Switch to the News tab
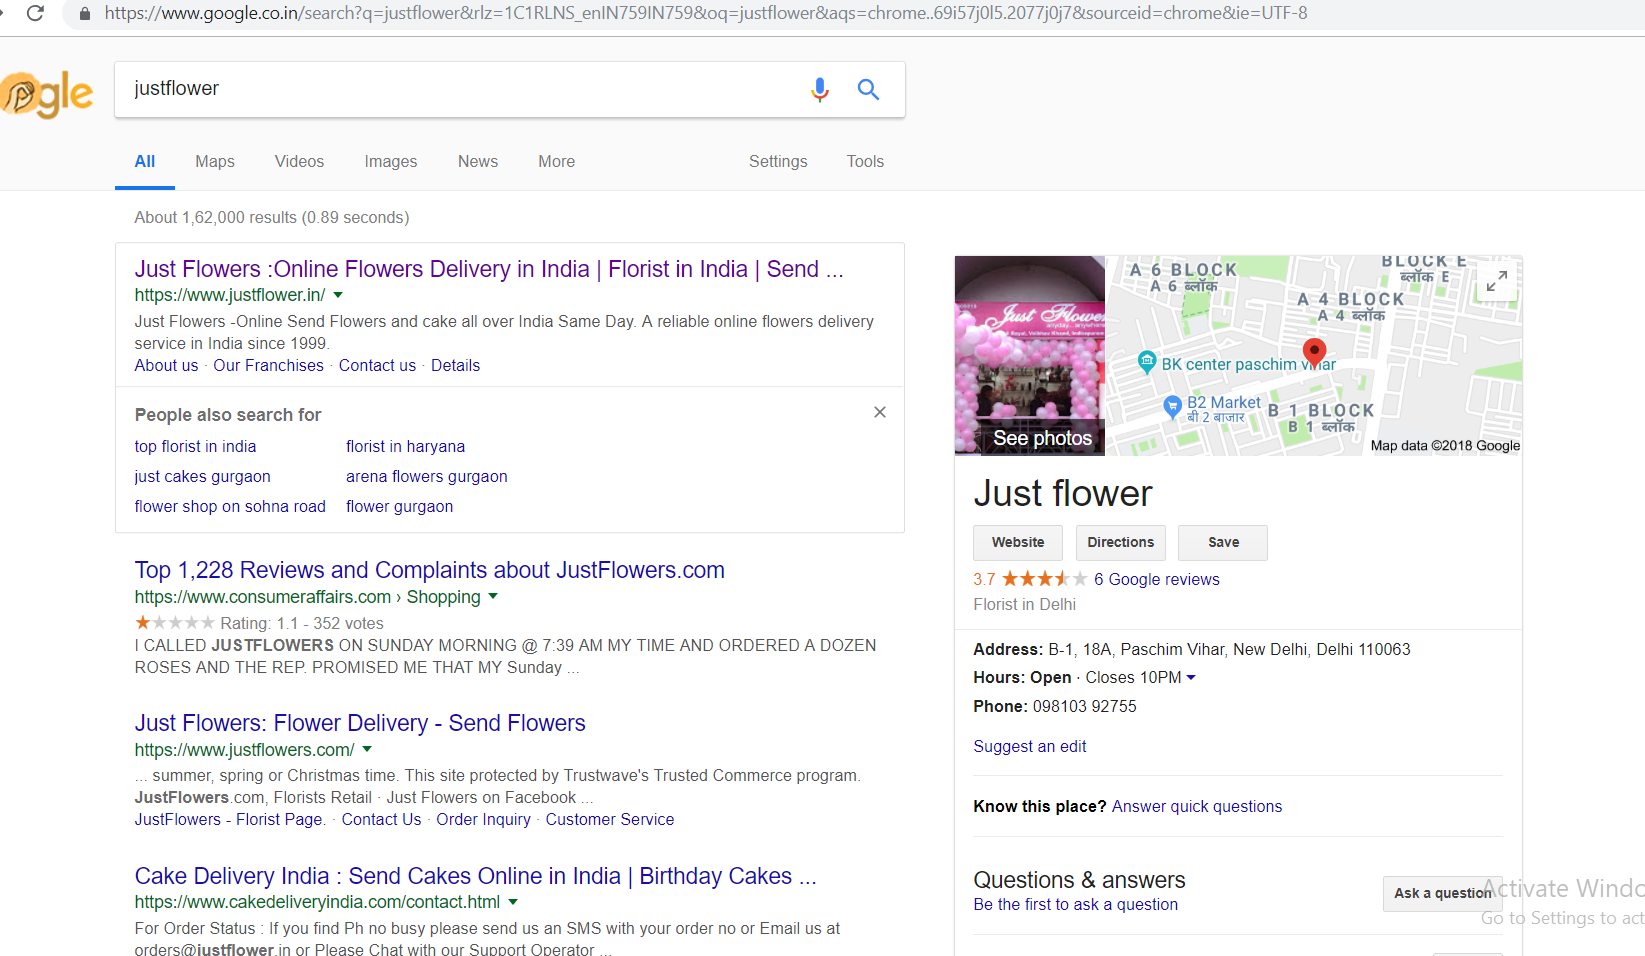This screenshot has width=1645, height=956. point(478,161)
